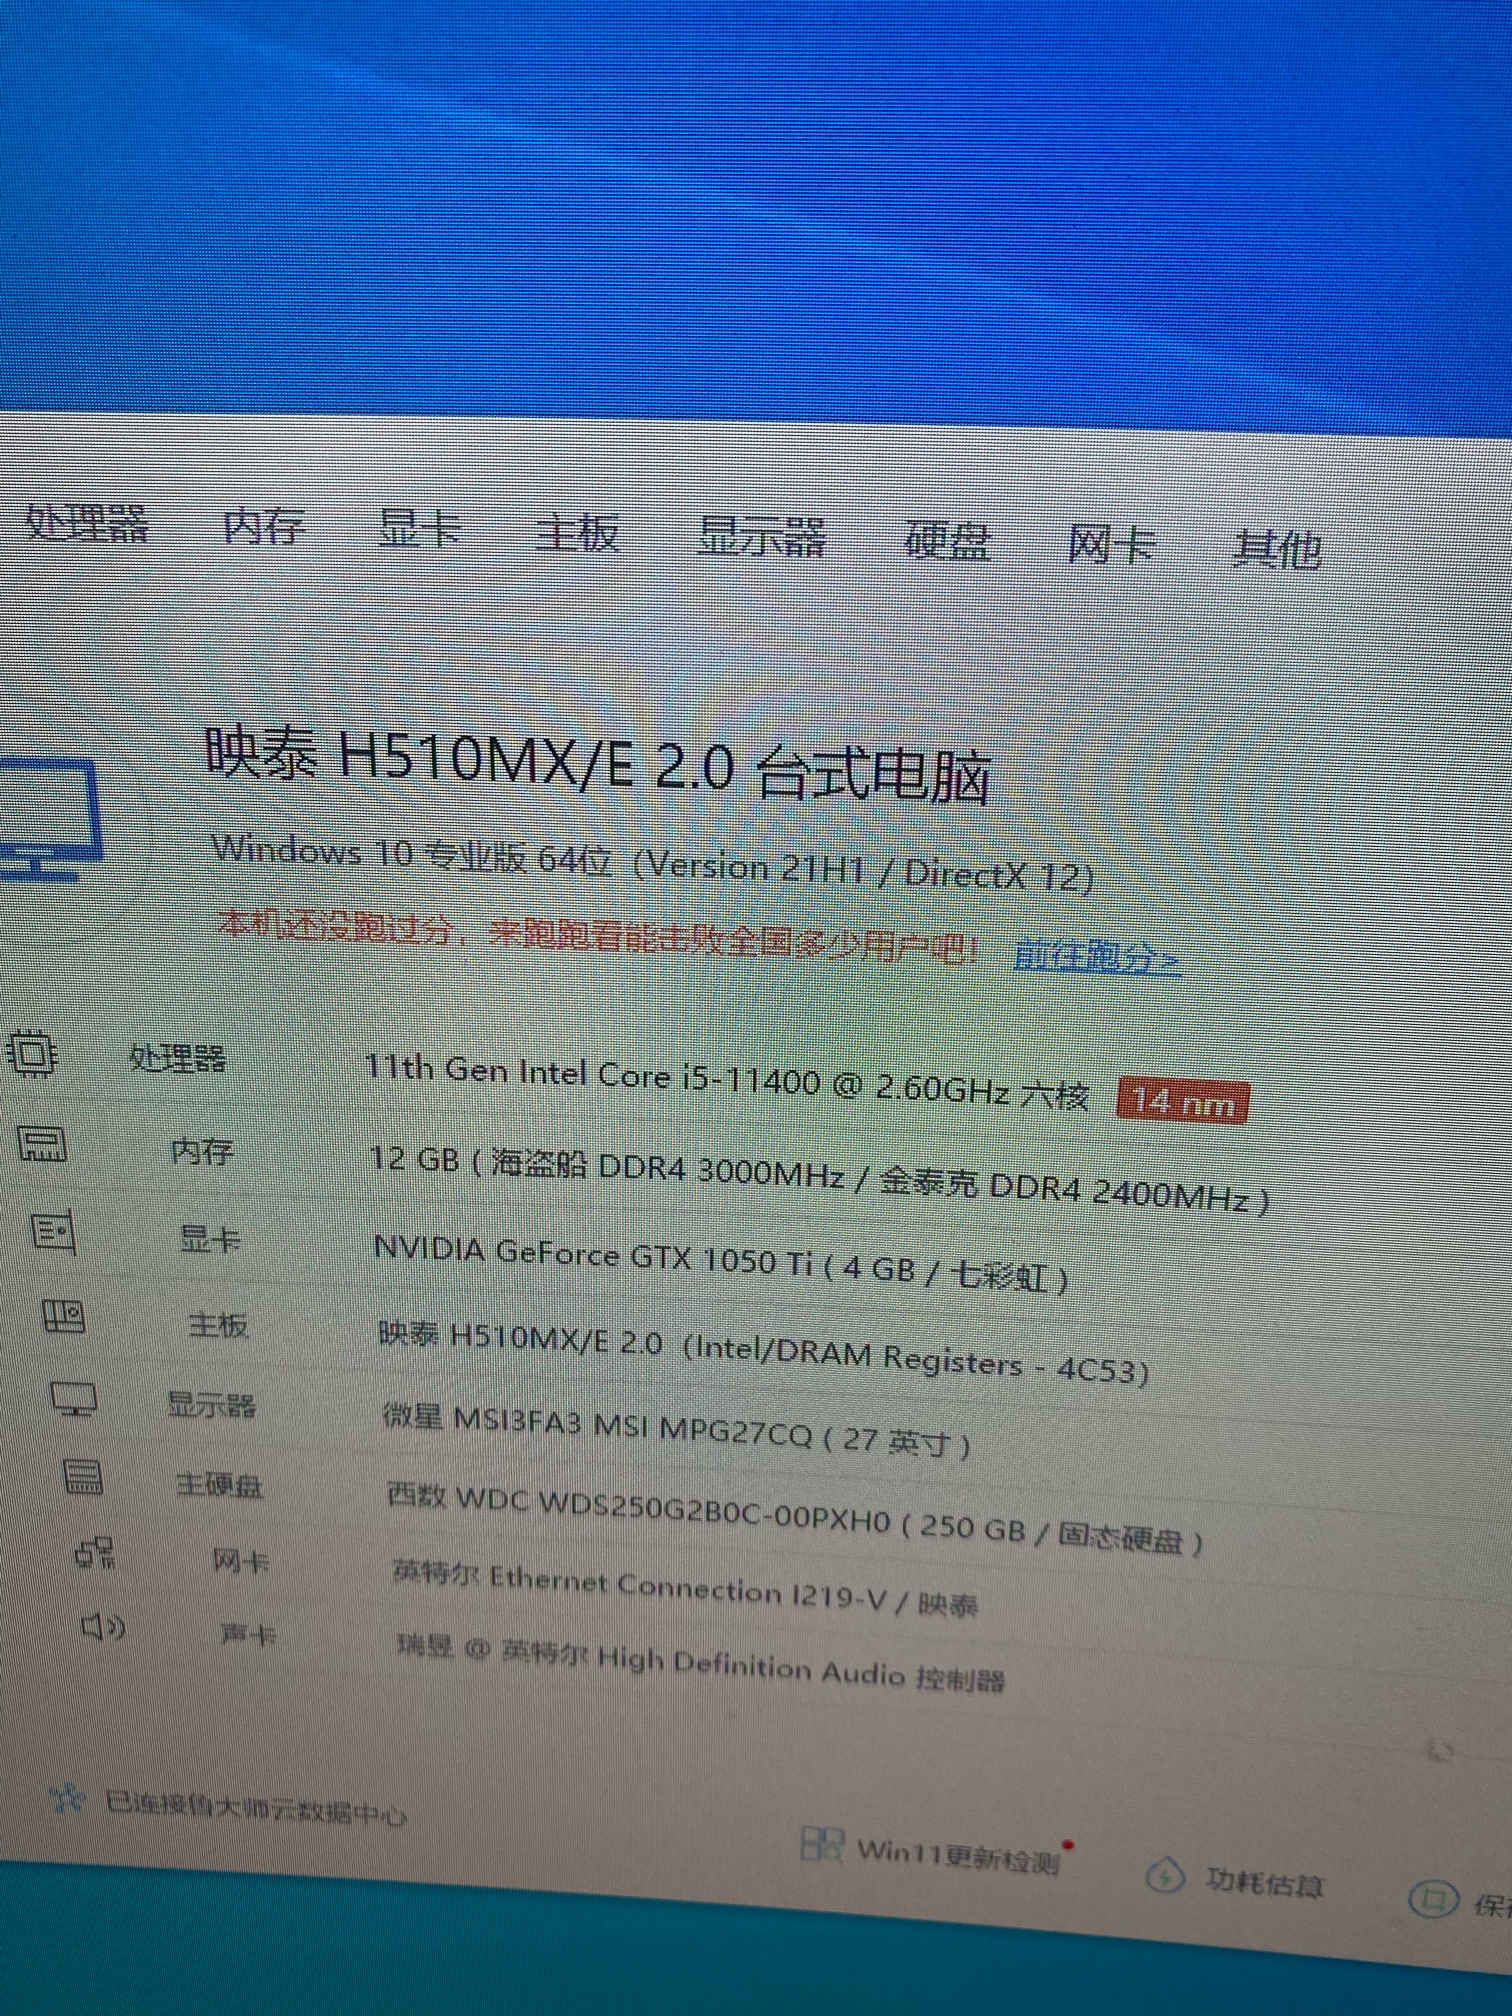Screen dimensions: 1512x2016
Task: Click the 西数 WDC WDS250G2B0C disk value
Action: (x=796, y=1521)
